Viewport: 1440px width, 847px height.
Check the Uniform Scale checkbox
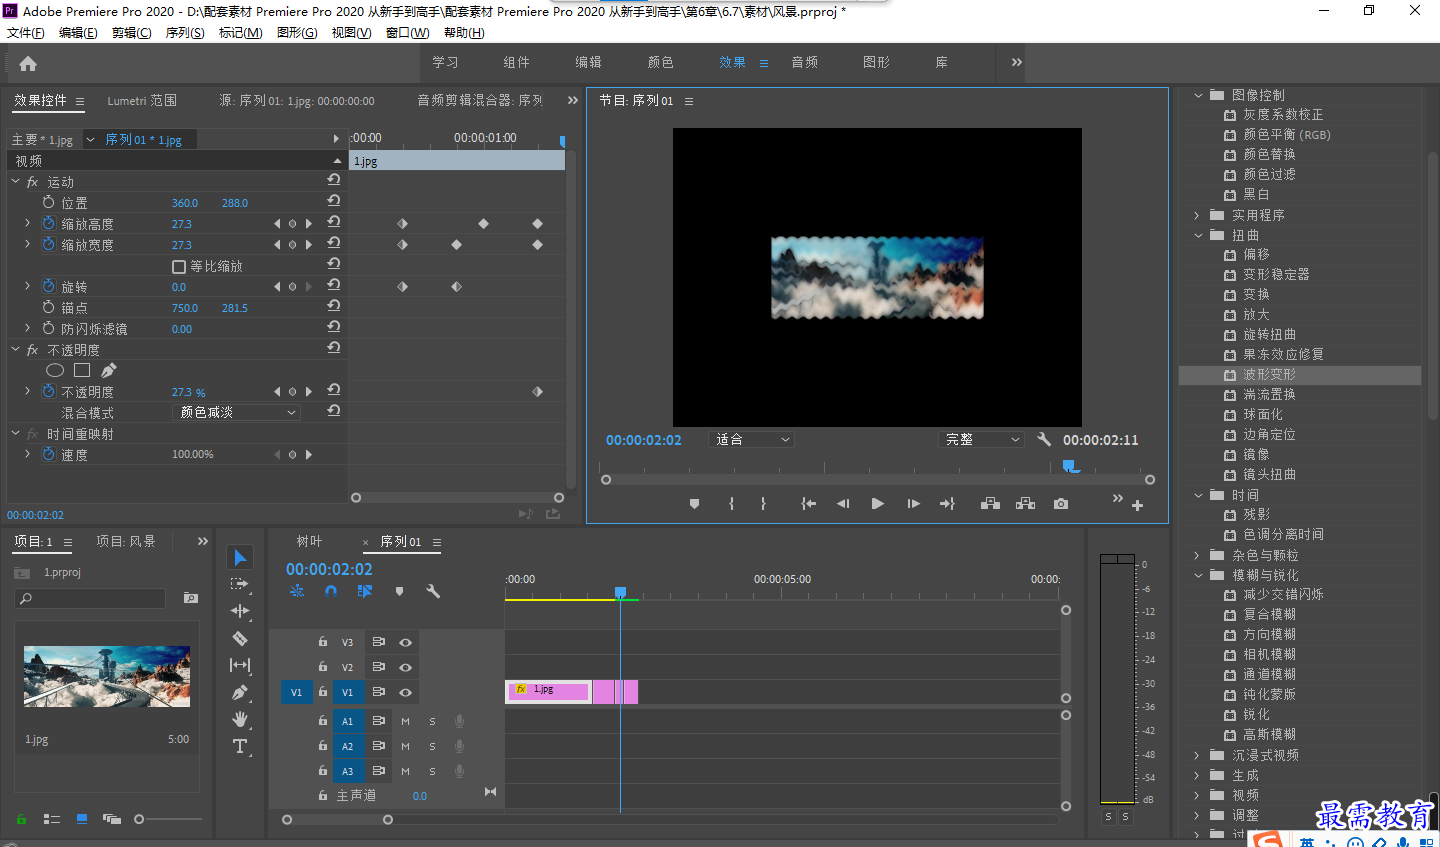tap(179, 266)
